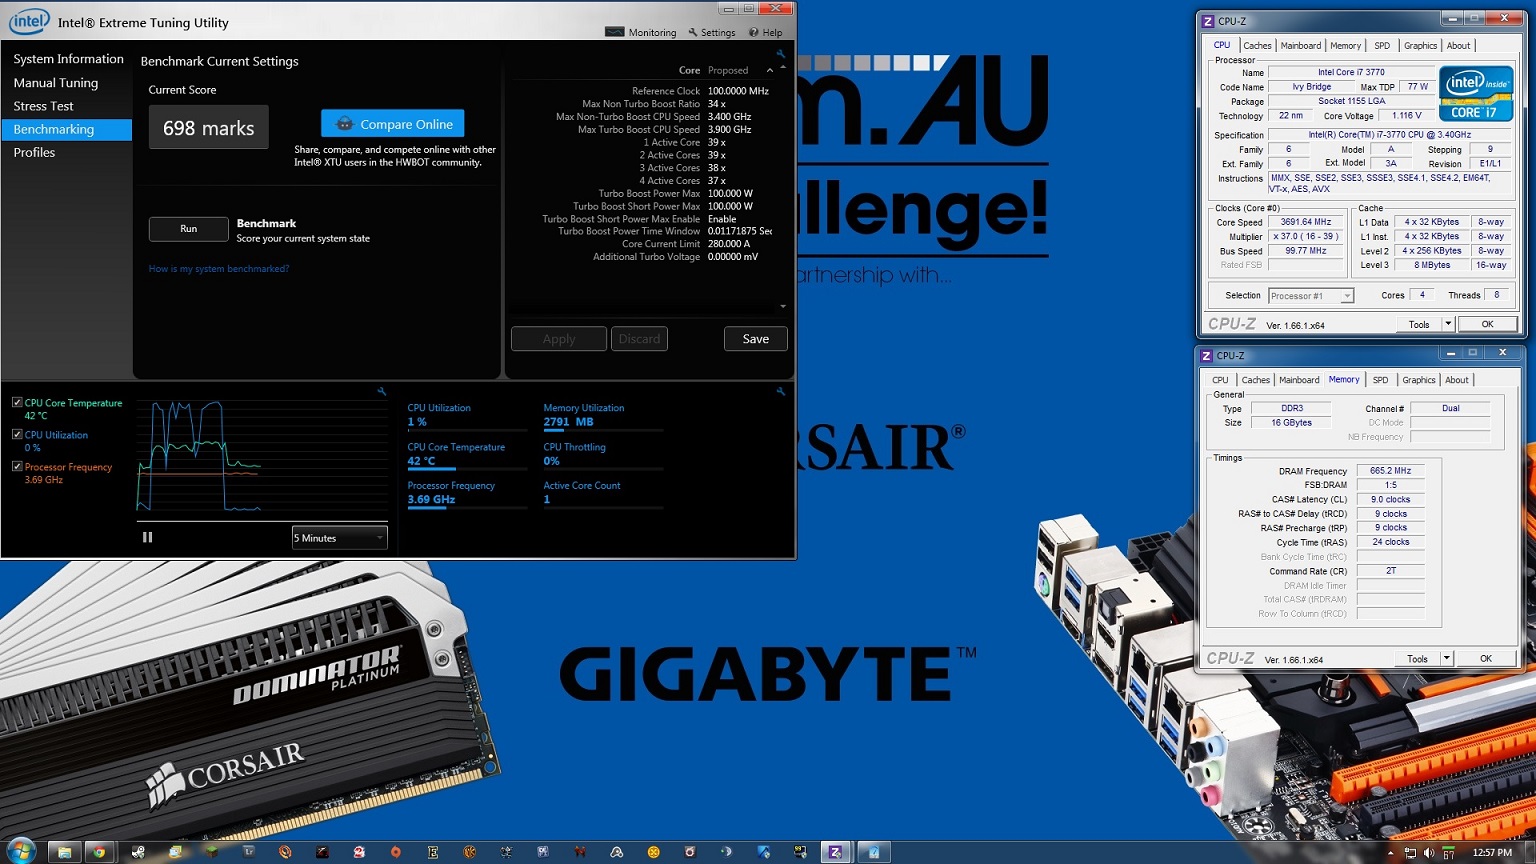Switch to CPU-Z via its purple taskbar icon

coord(835,852)
